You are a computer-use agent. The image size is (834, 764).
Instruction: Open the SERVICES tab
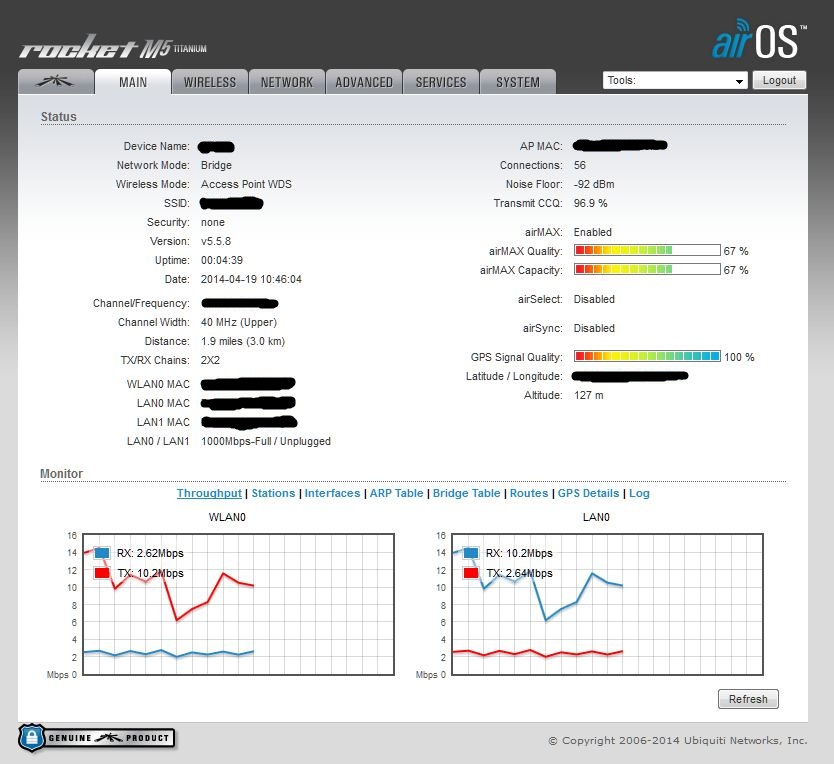coord(441,82)
